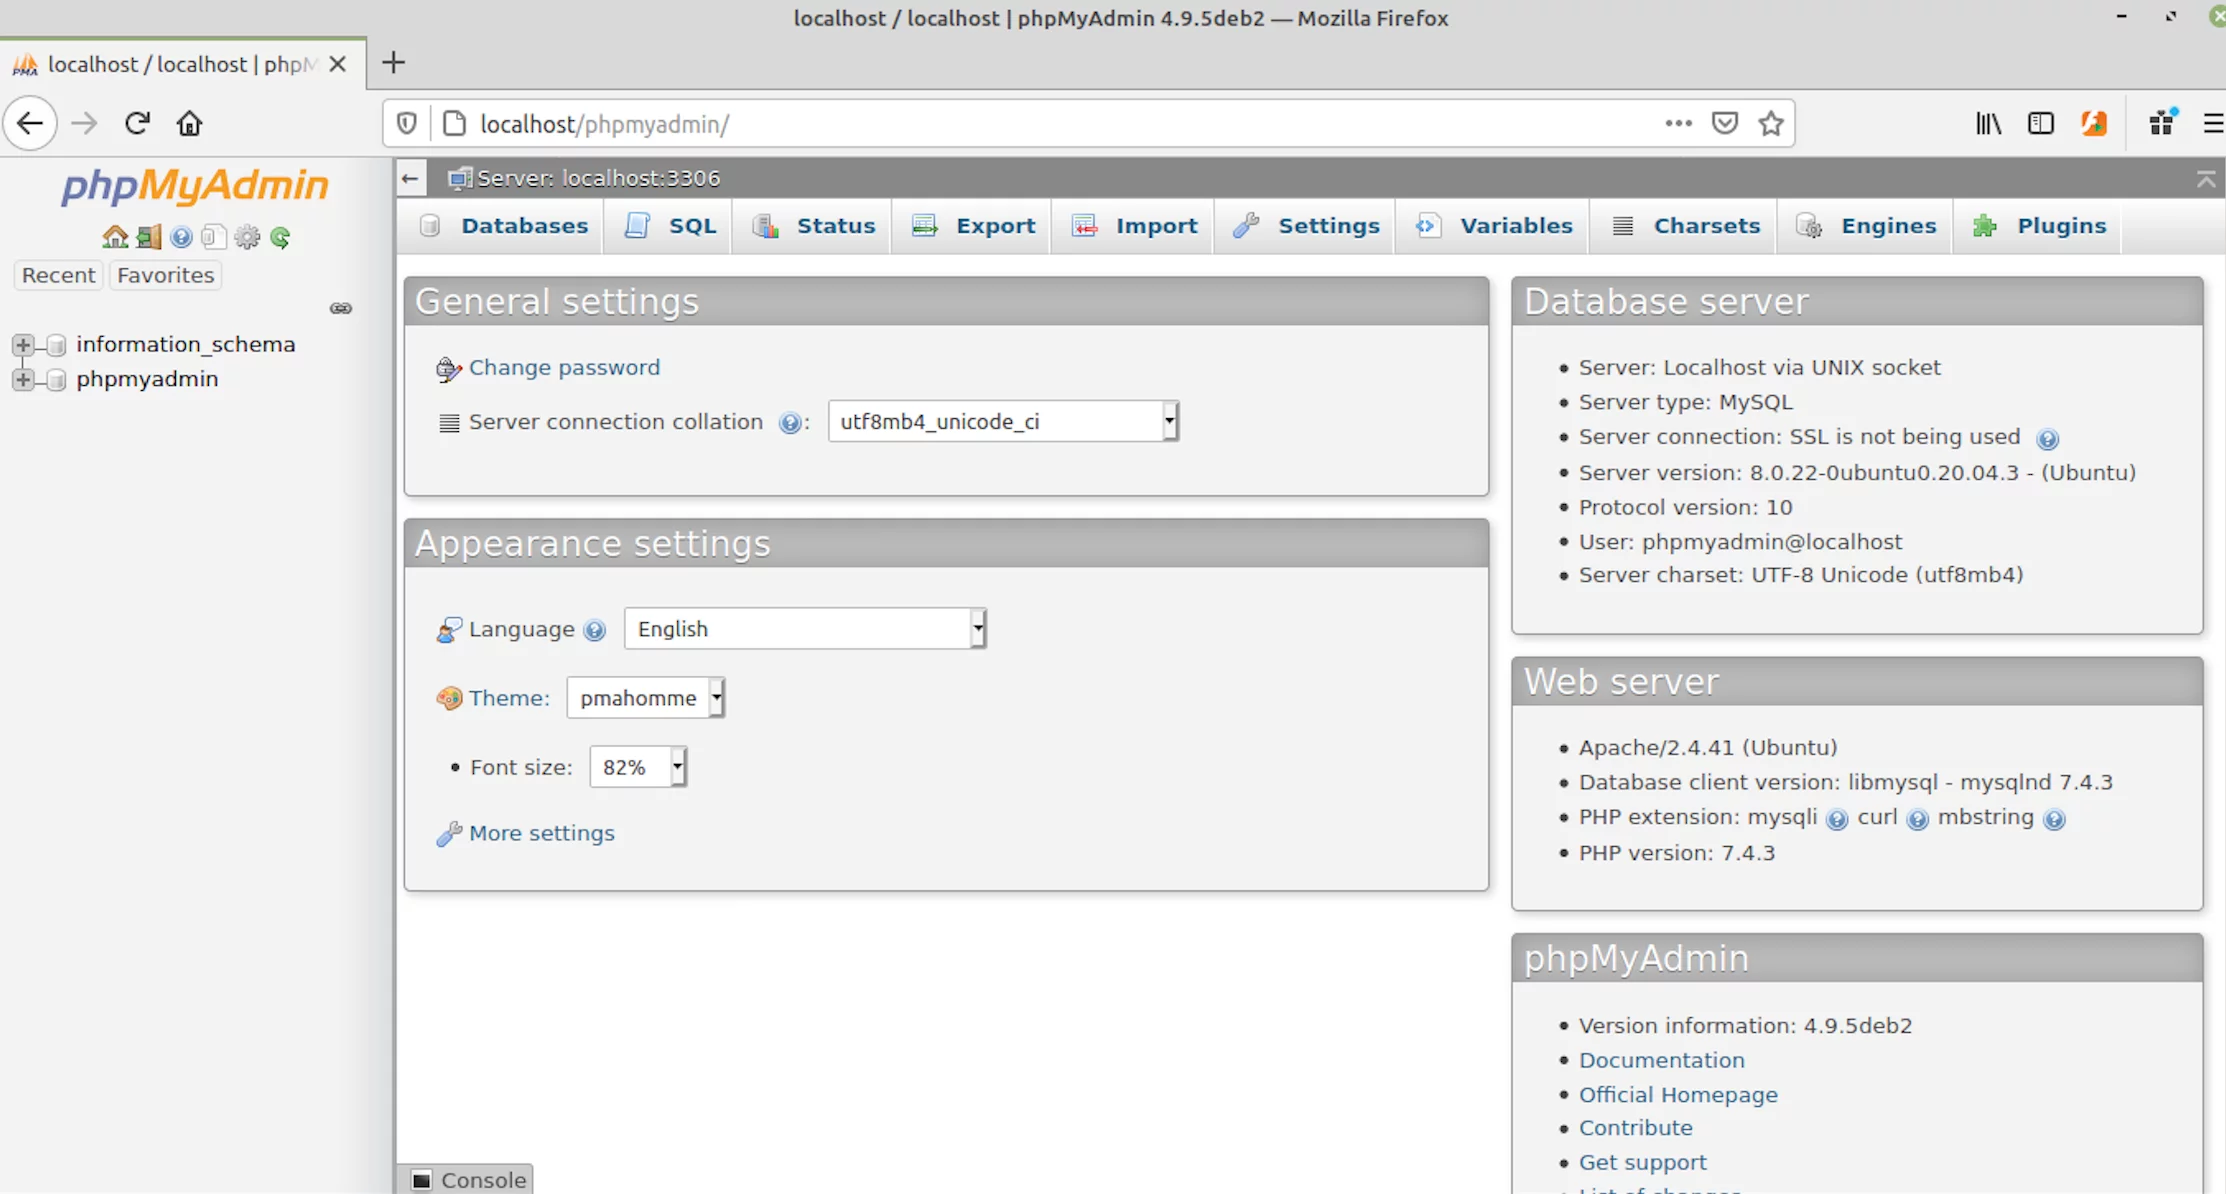Reload the page with Firefox refresh button
The width and height of the screenshot is (2226, 1194).
[x=137, y=123]
